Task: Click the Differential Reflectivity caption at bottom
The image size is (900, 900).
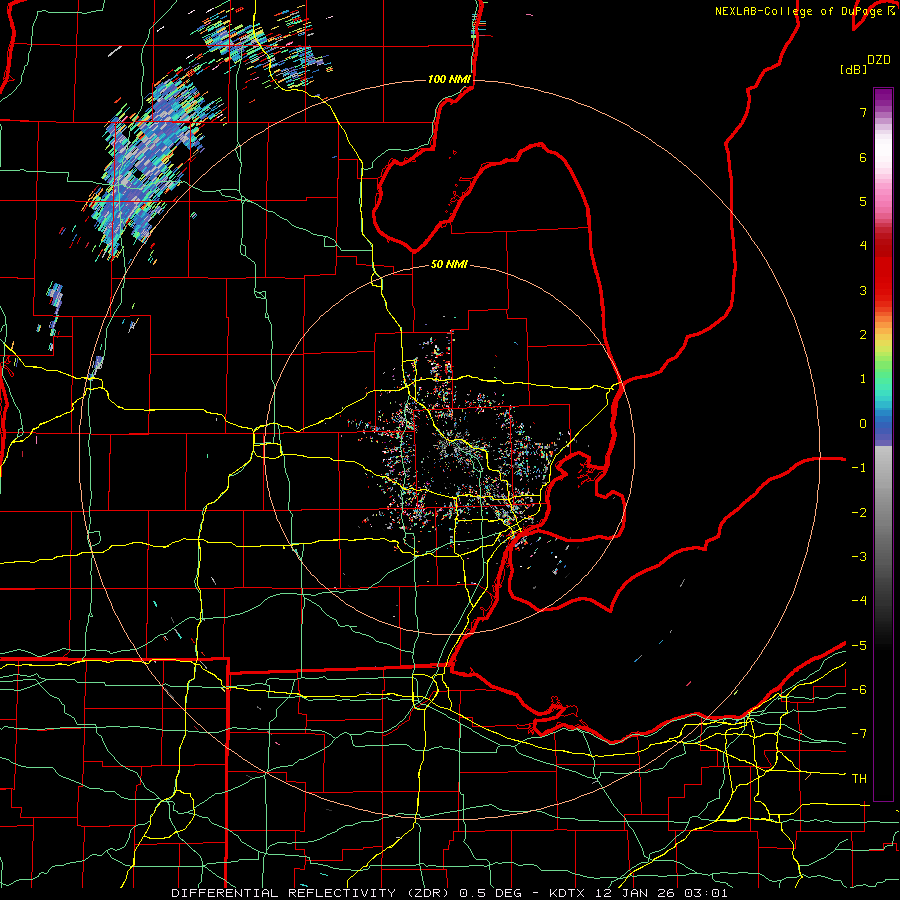Action: pos(449,893)
